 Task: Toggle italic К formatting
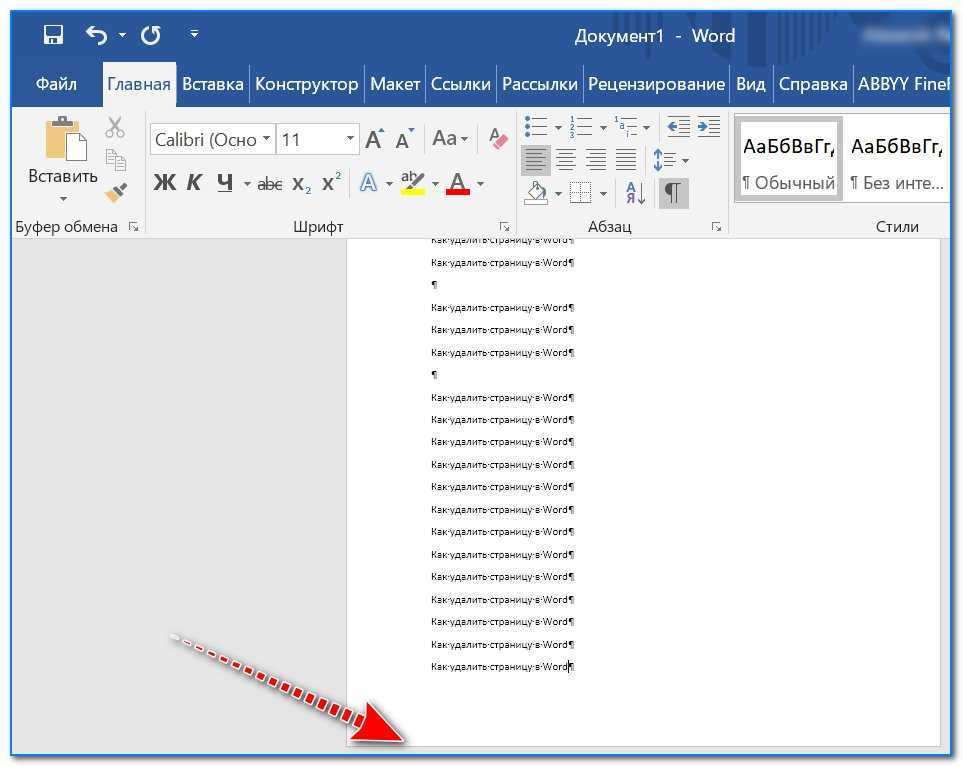point(194,182)
